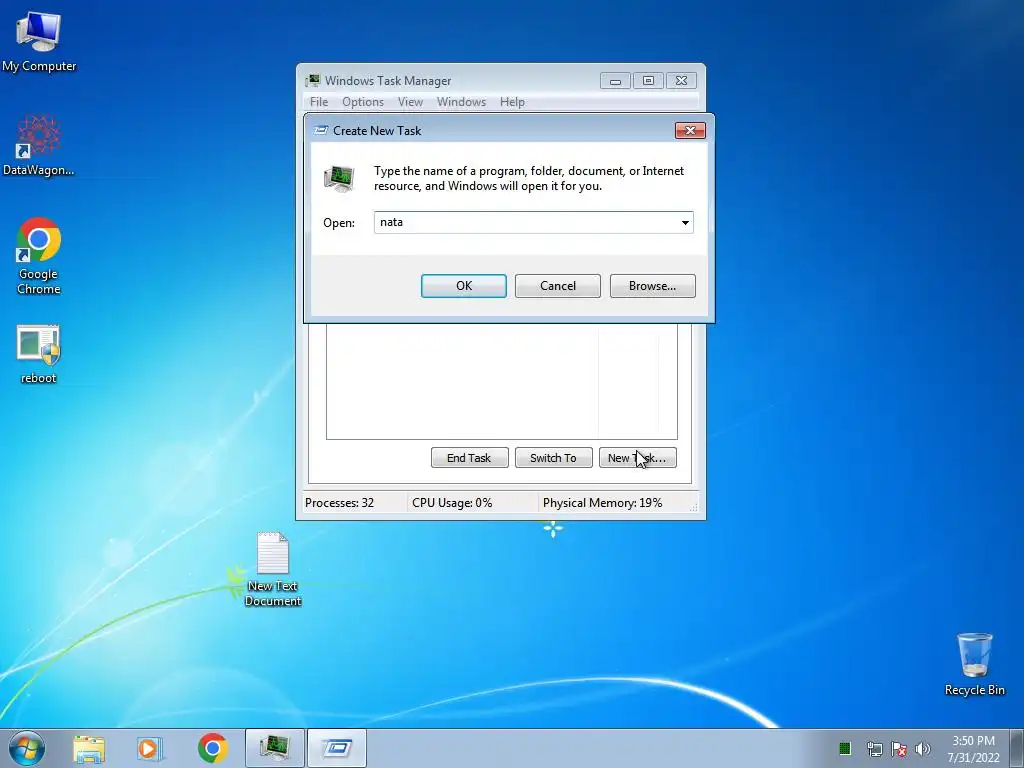Open the network tray icon

coord(874,749)
